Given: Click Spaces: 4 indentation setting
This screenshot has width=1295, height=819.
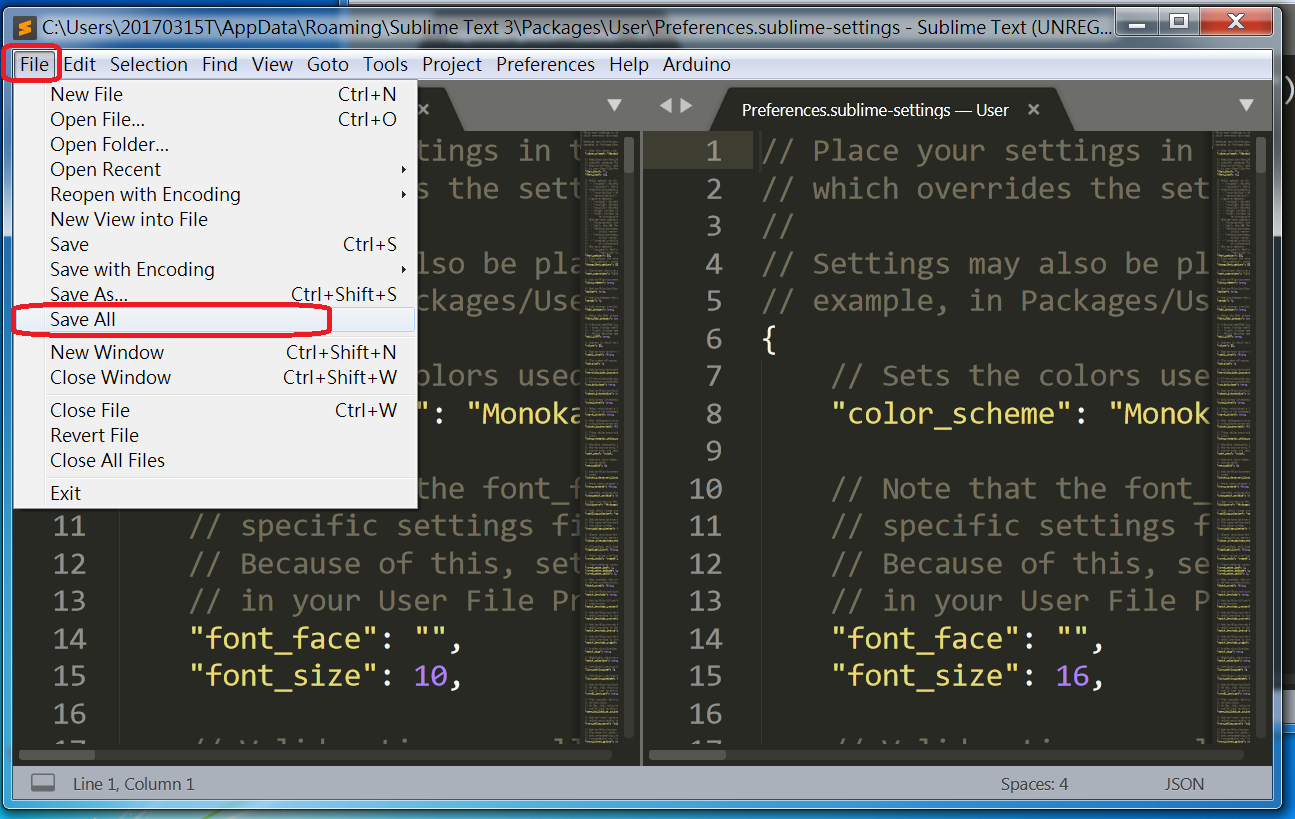Looking at the screenshot, I should pyautogui.click(x=1034, y=784).
